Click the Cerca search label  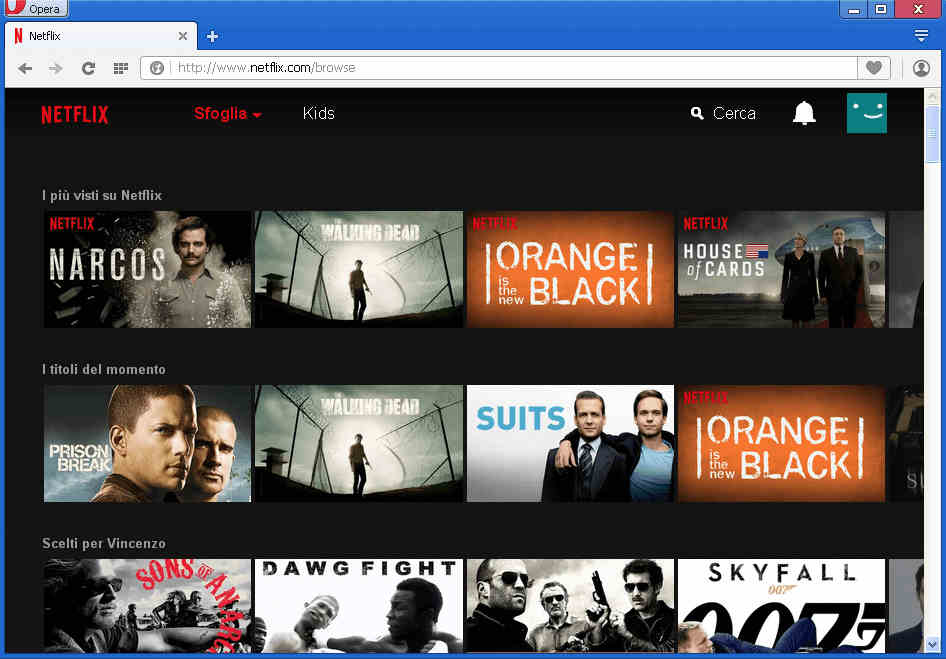tap(734, 113)
